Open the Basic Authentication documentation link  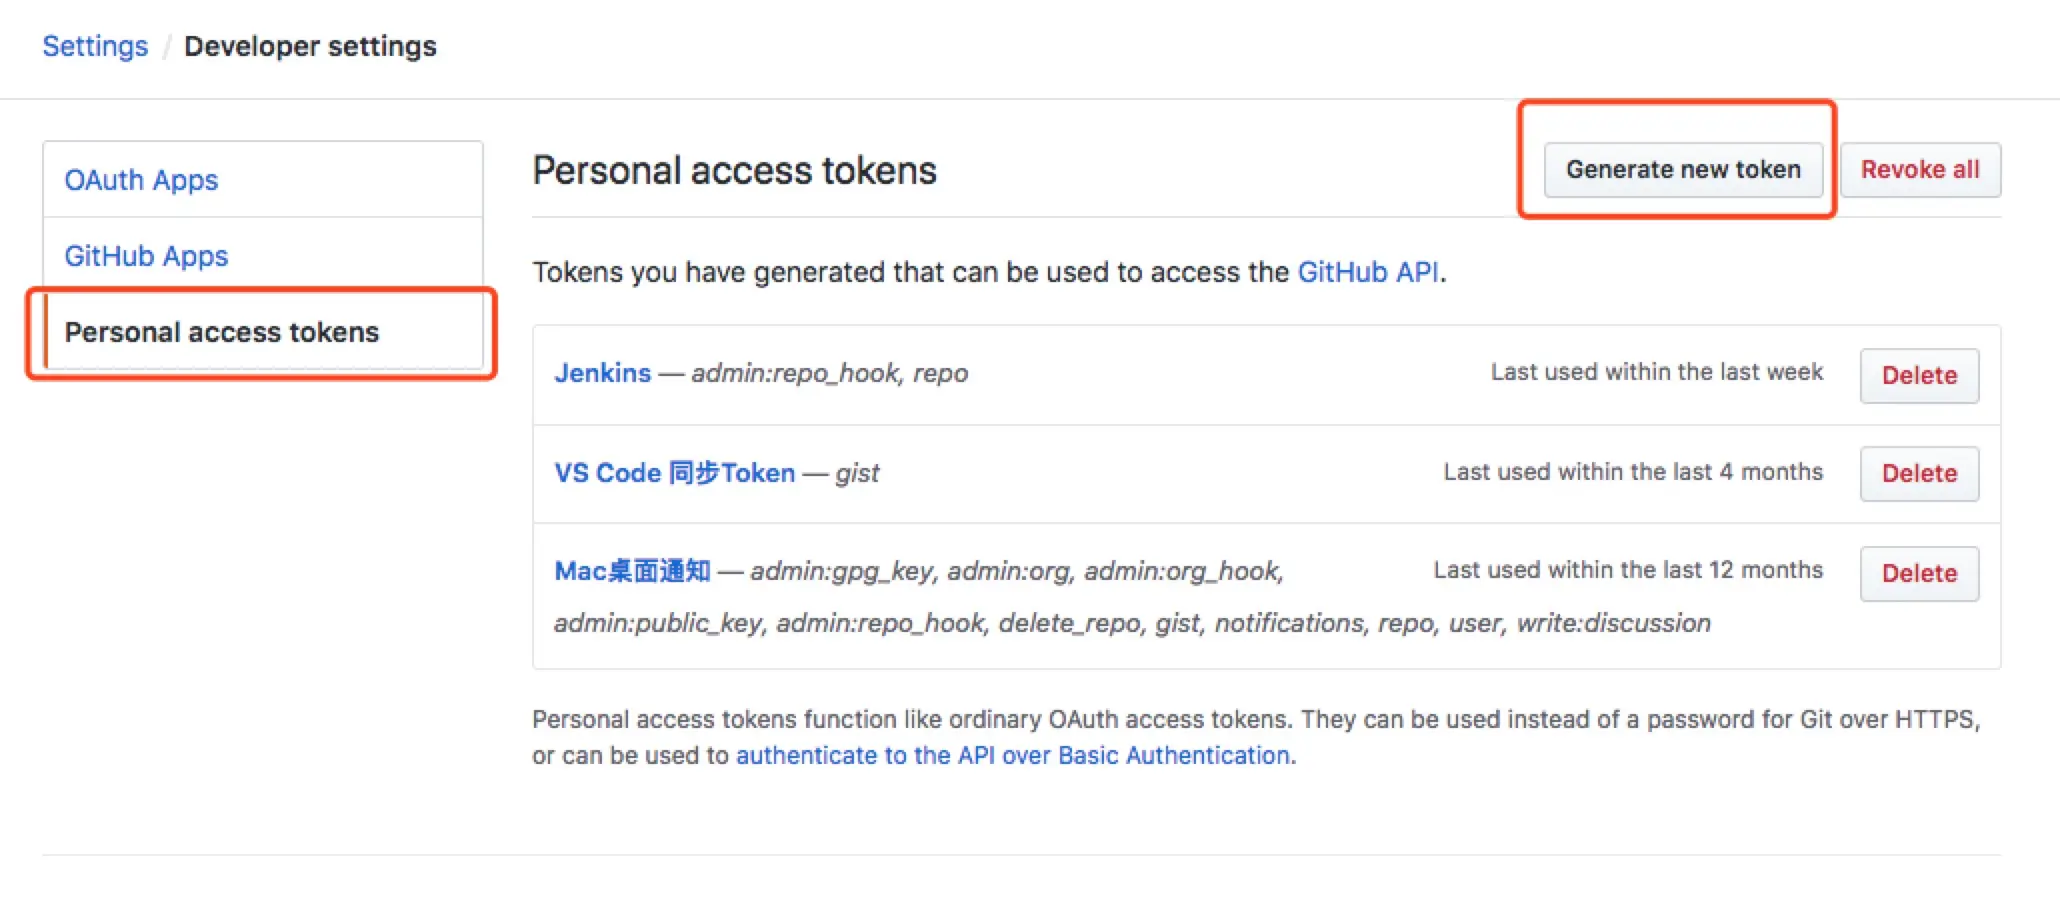tap(1012, 755)
